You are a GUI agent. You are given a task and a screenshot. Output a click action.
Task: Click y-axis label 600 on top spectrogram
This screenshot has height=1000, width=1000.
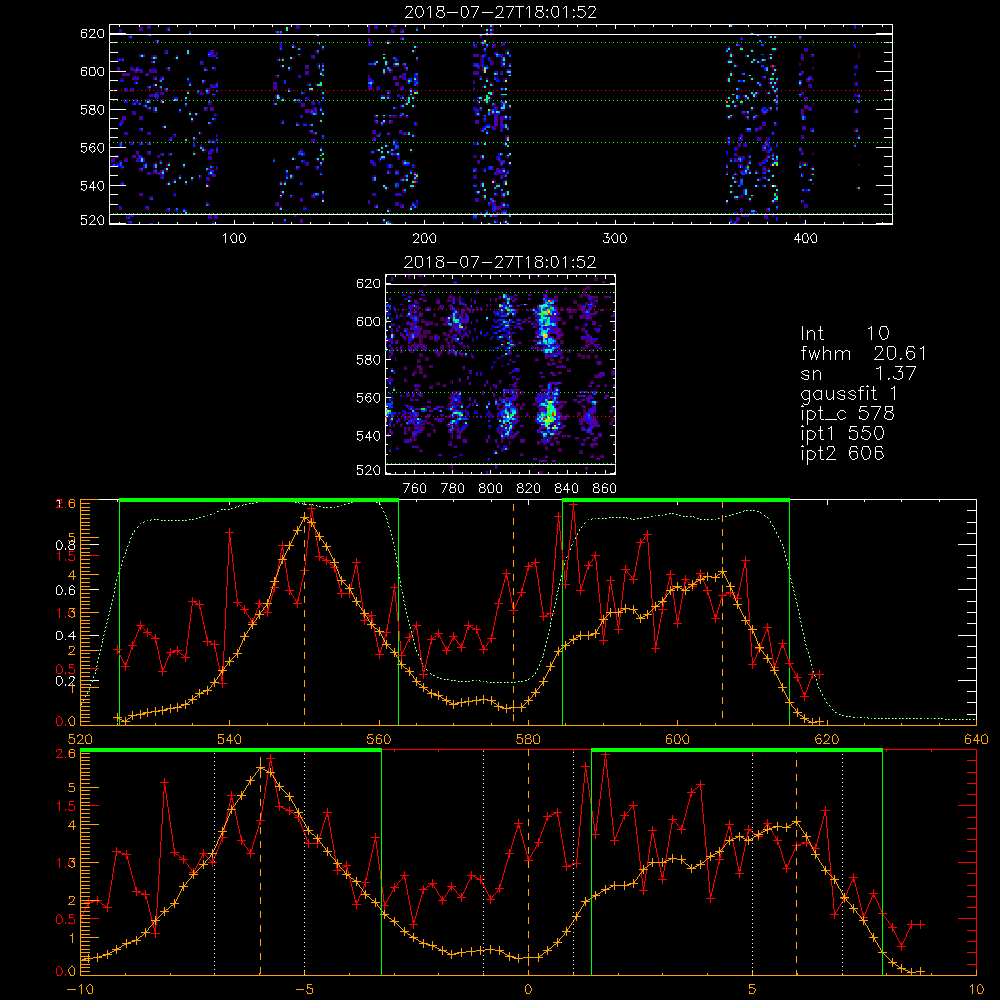[x=92, y=71]
